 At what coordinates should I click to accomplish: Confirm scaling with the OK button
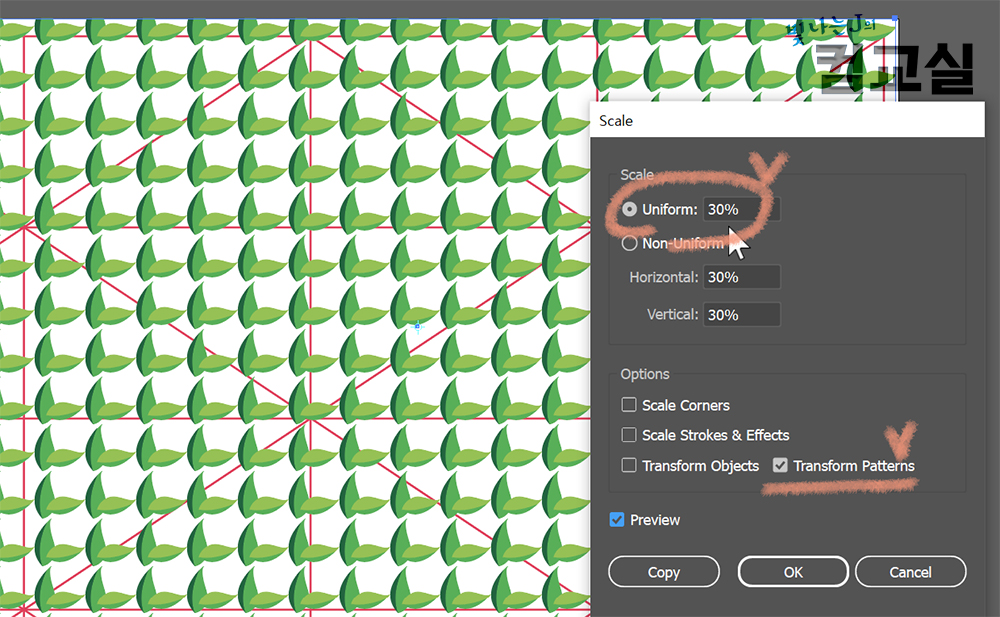(x=793, y=572)
